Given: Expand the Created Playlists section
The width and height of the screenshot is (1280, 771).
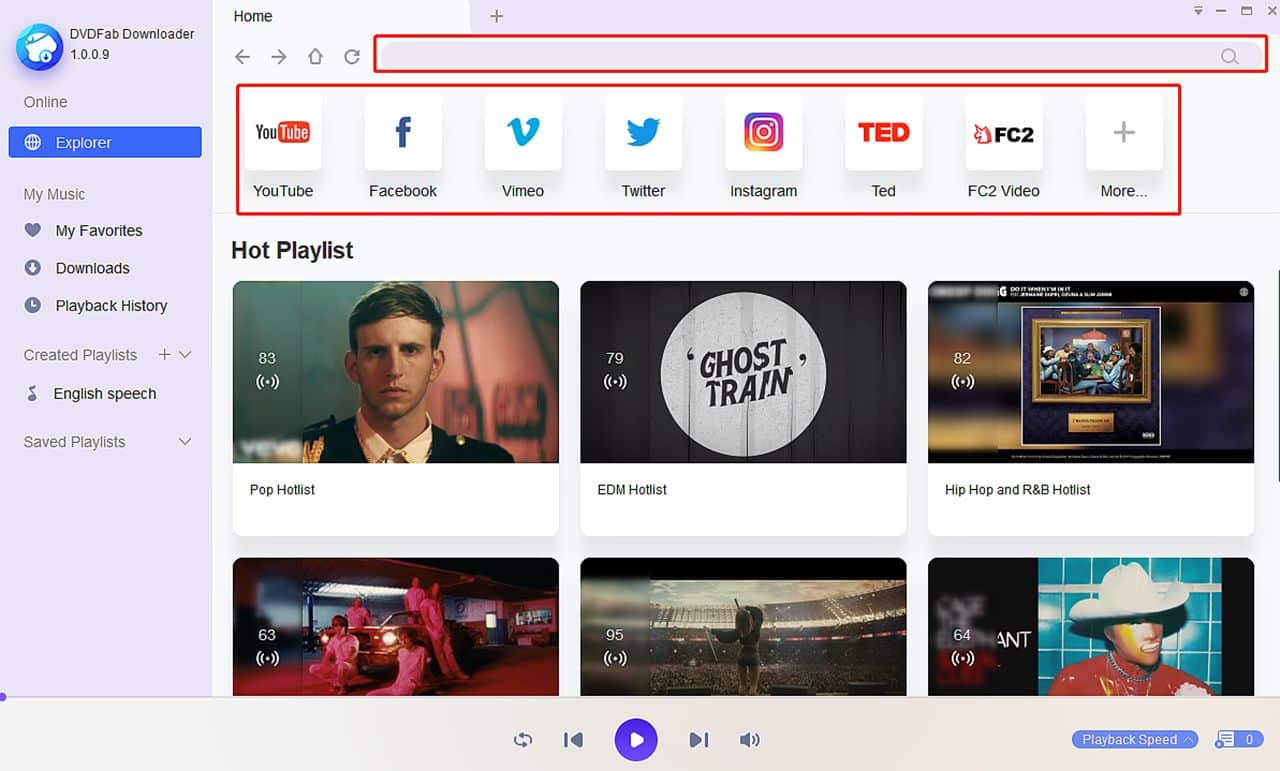Looking at the screenshot, I should tap(185, 354).
